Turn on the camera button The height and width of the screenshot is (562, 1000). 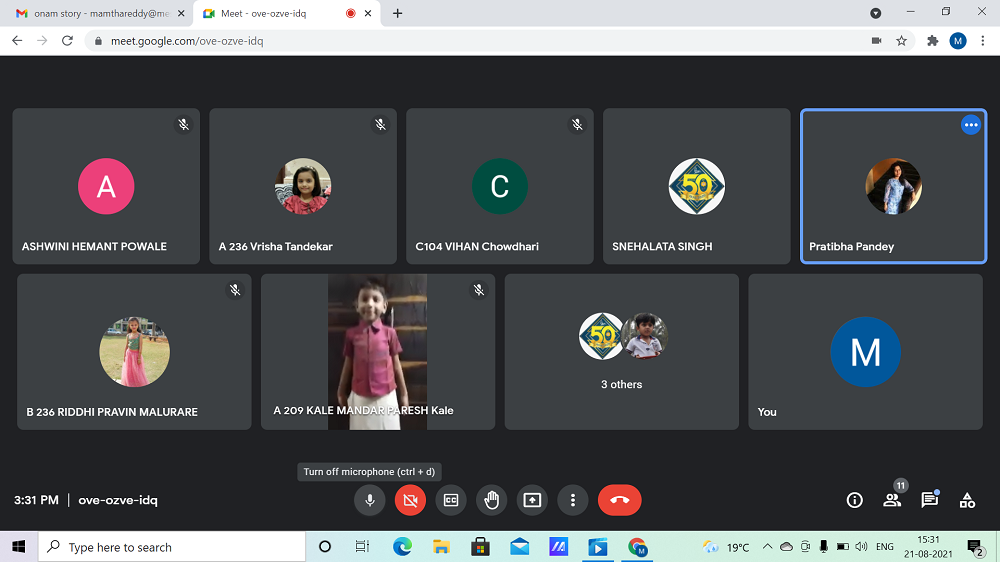[x=410, y=500]
